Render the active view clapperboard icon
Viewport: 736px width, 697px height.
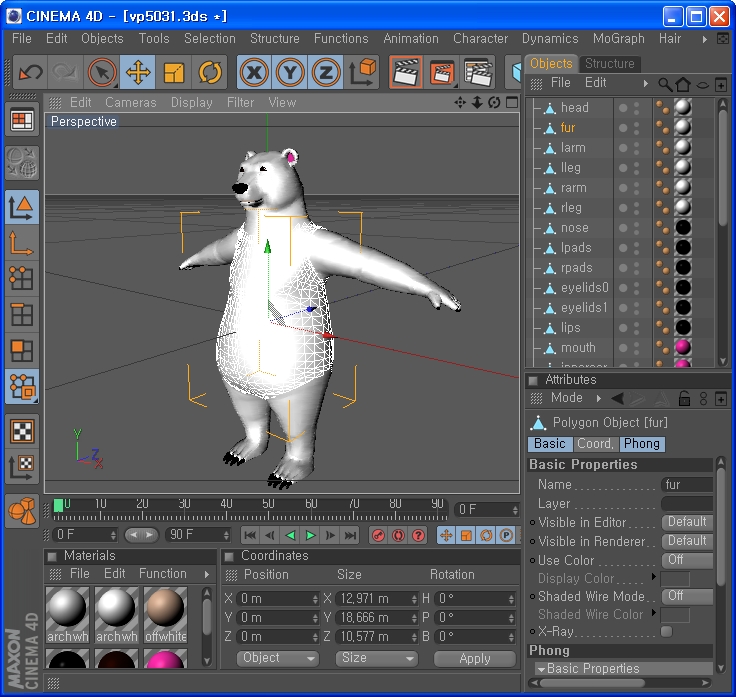point(406,72)
